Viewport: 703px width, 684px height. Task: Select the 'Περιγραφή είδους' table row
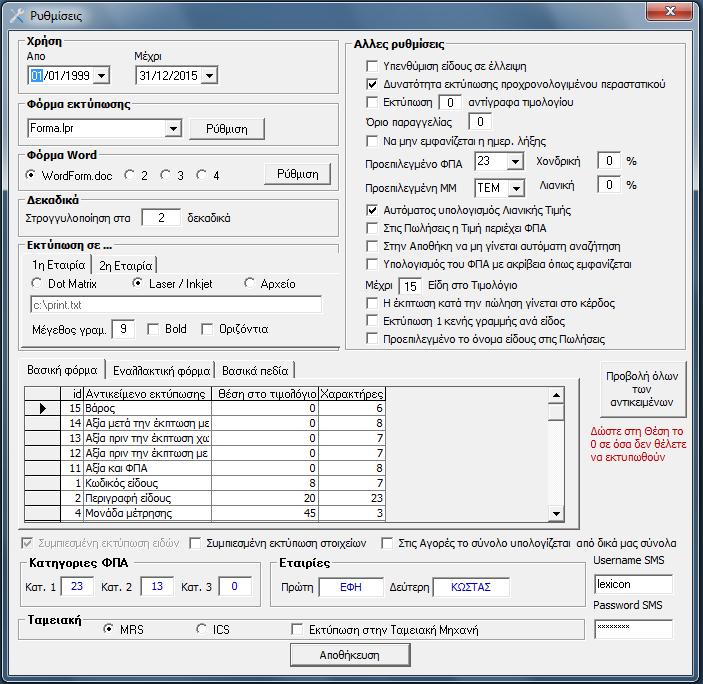coord(204,498)
